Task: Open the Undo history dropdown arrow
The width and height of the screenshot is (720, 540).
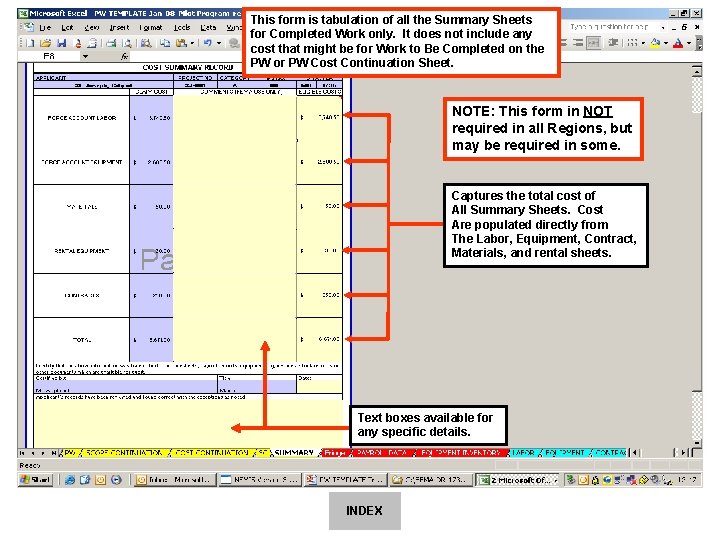Action: pos(219,43)
